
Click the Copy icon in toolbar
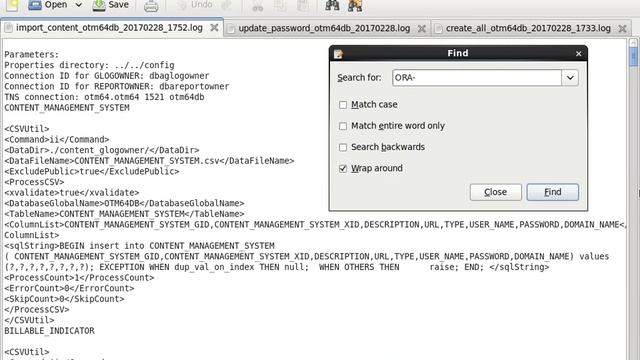coord(280,5)
